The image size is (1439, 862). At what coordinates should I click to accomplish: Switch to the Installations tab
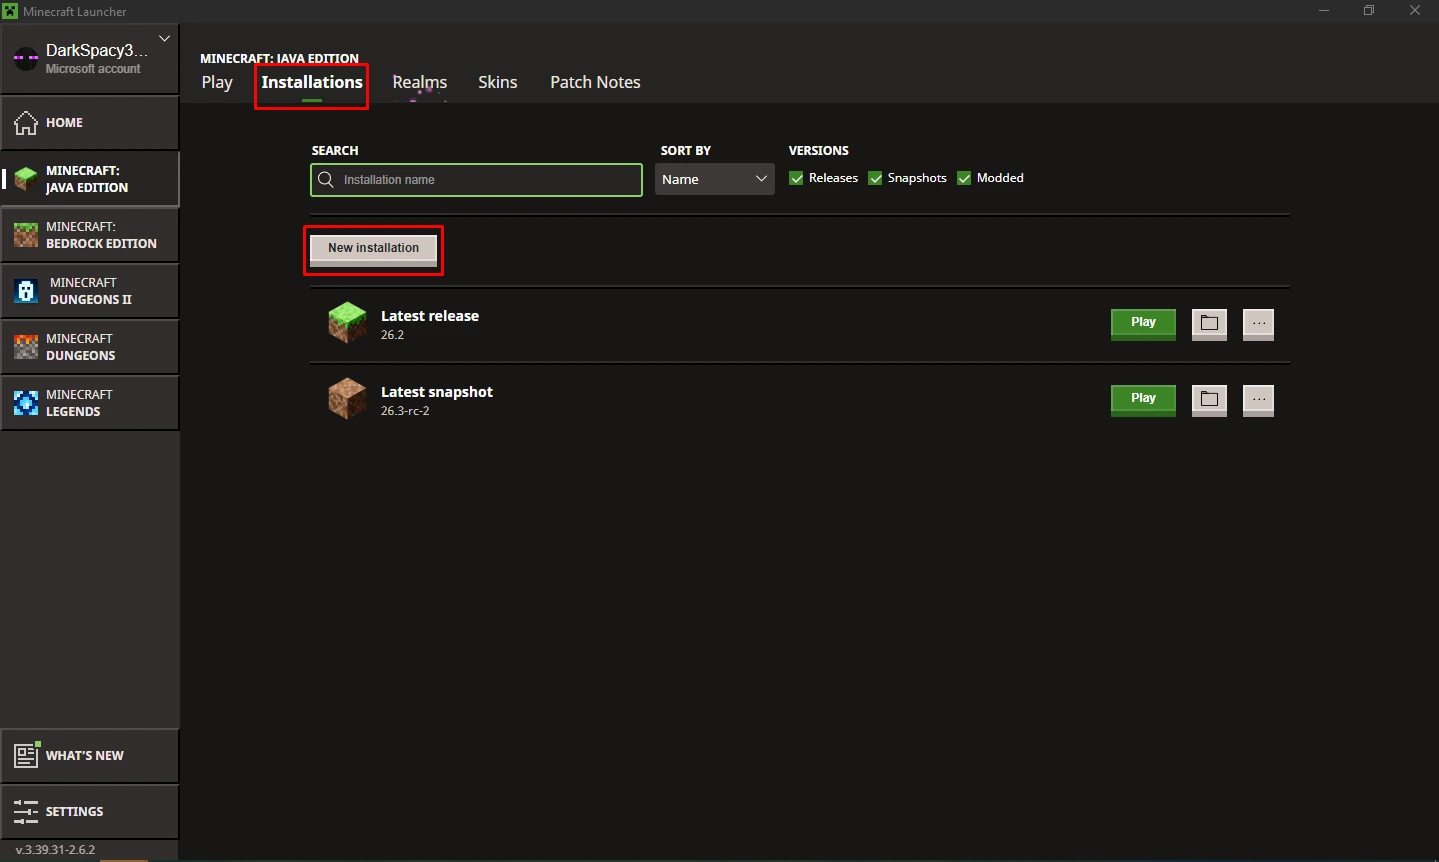(312, 82)
